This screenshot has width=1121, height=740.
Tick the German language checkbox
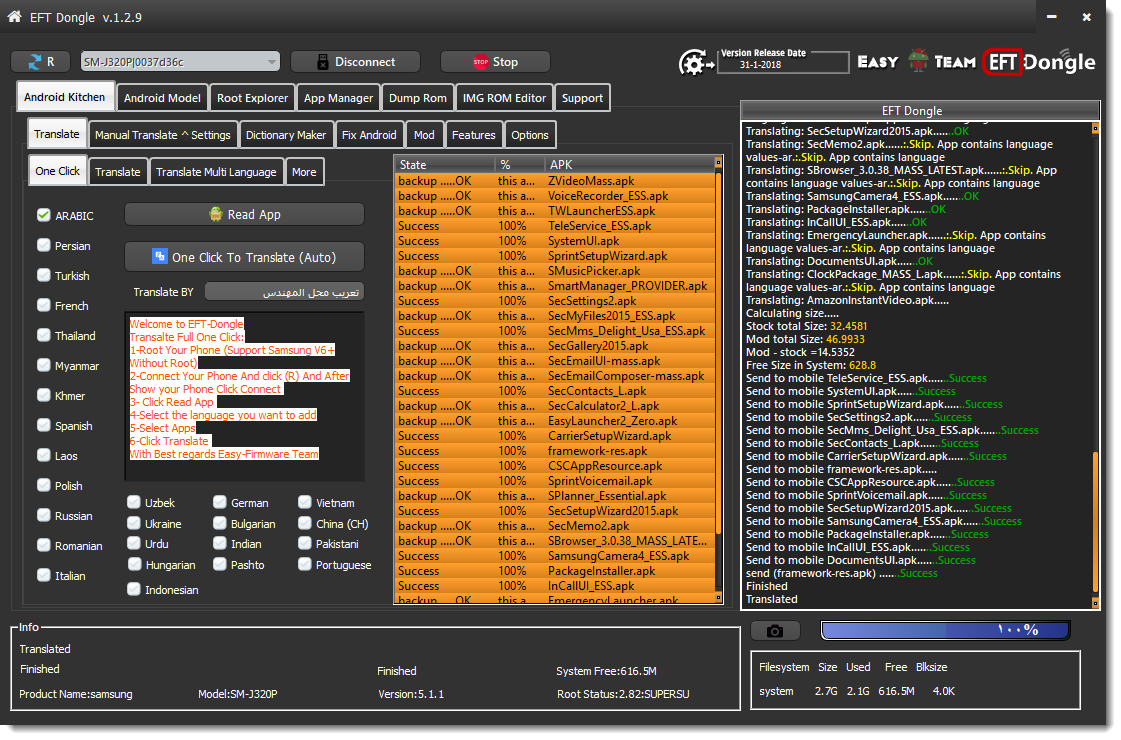point(219,503)
